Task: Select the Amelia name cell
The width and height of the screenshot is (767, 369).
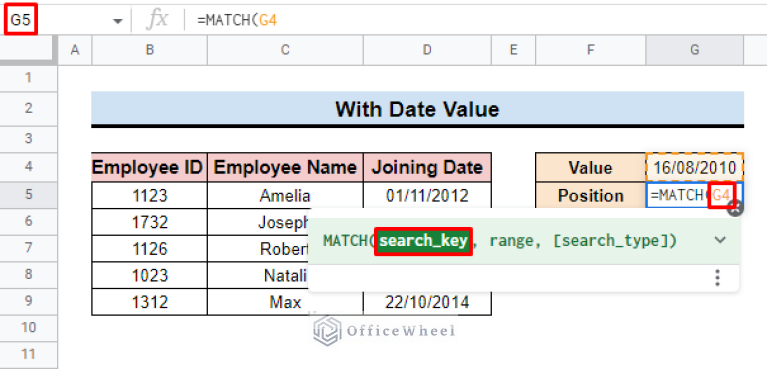Action: (285, 195)
